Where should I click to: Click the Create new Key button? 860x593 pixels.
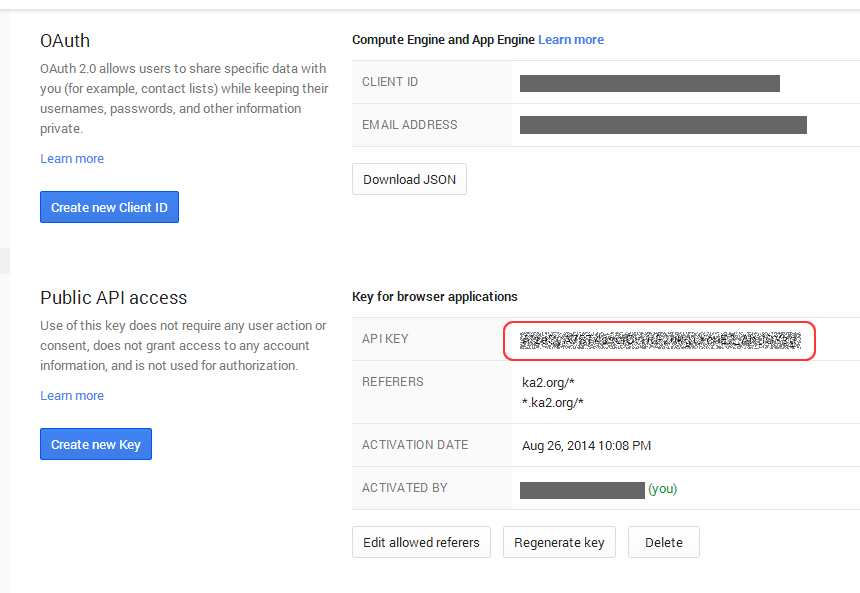(96, 444)
